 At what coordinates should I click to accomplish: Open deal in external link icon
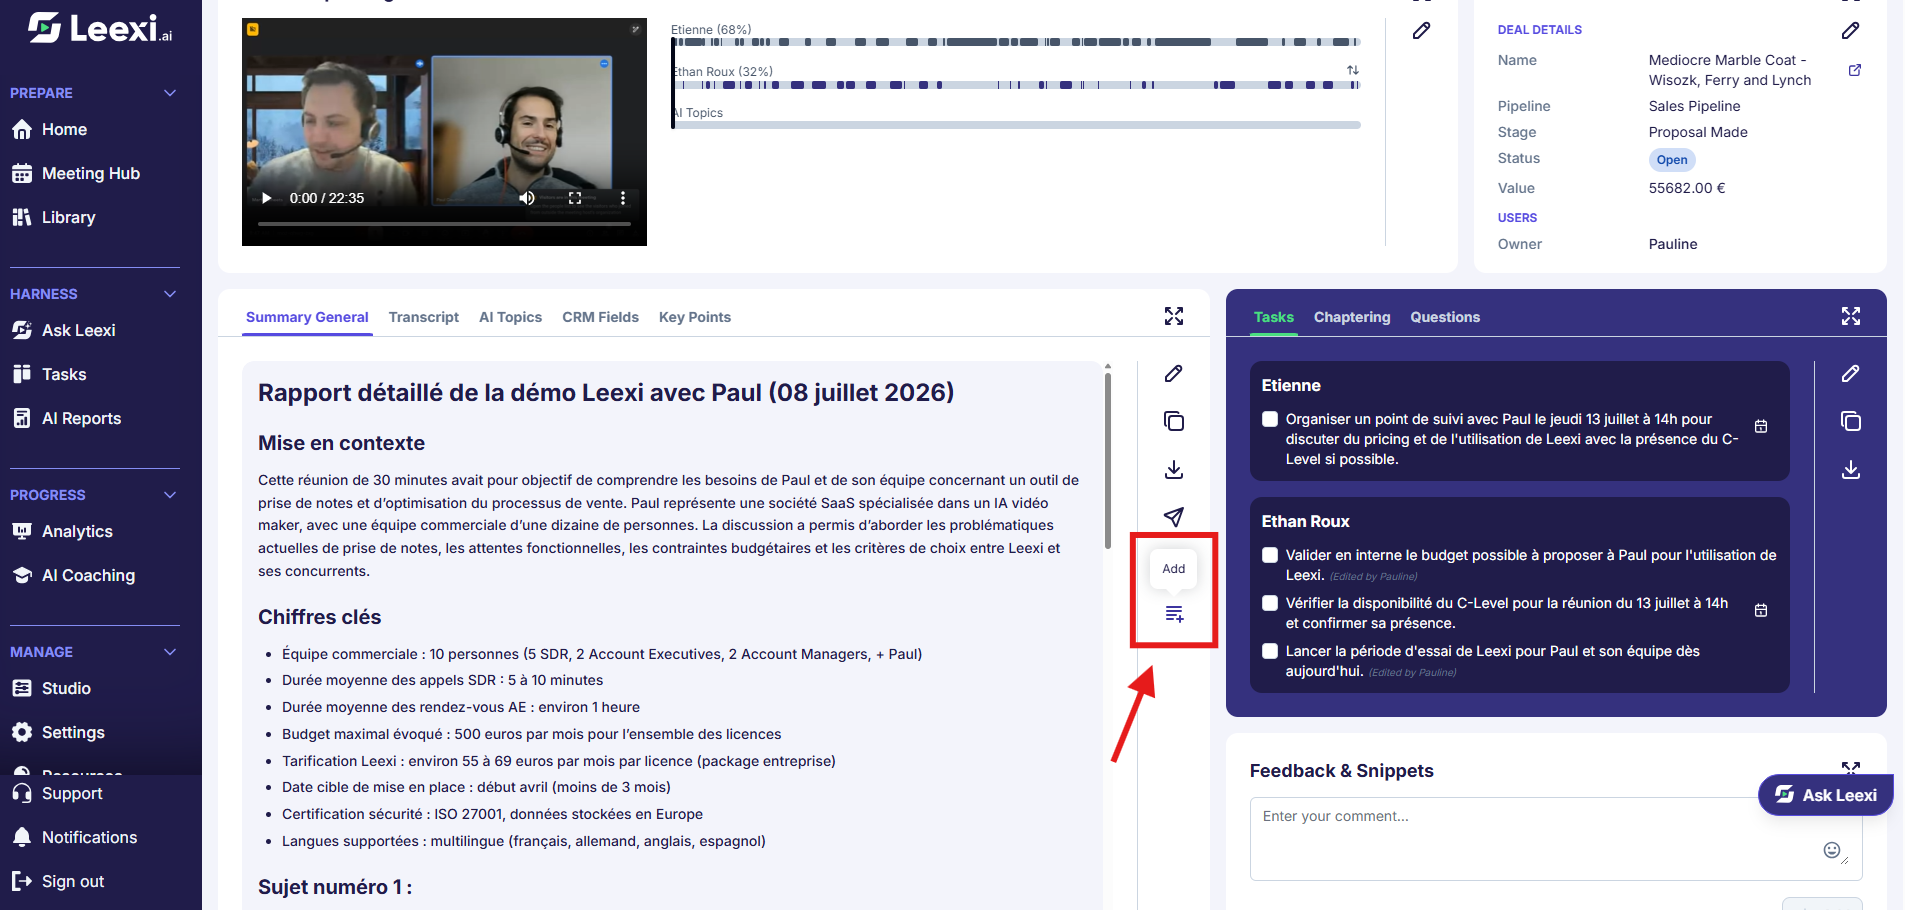(1855, 70)
